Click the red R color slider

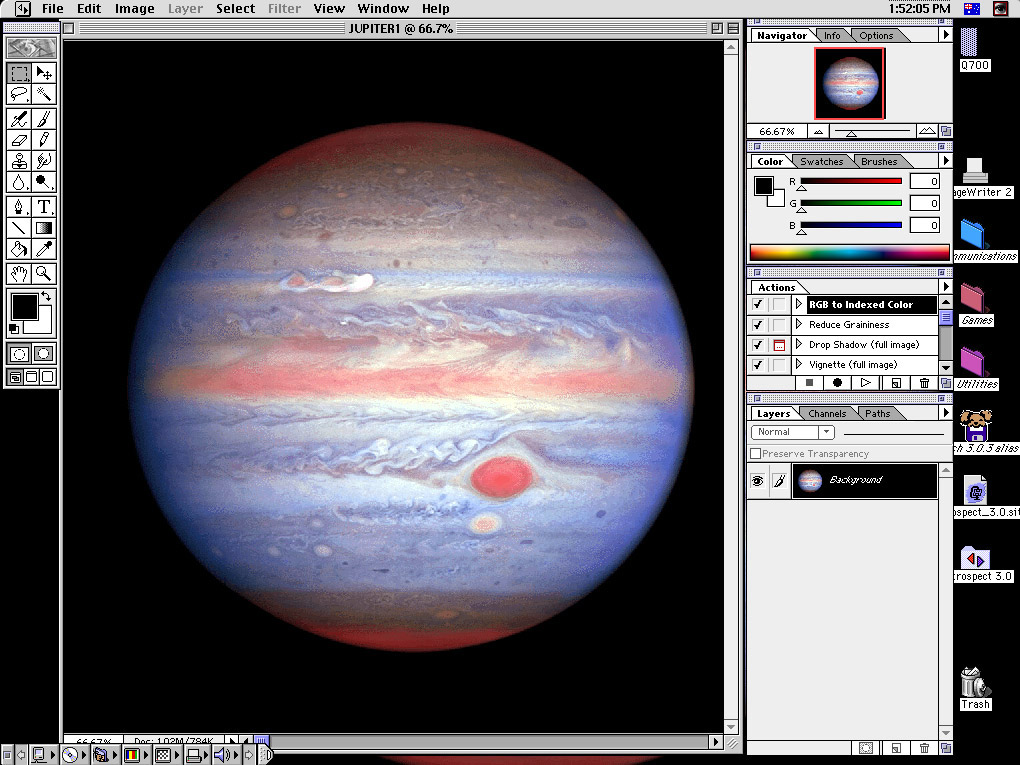(x=851, y=181)
